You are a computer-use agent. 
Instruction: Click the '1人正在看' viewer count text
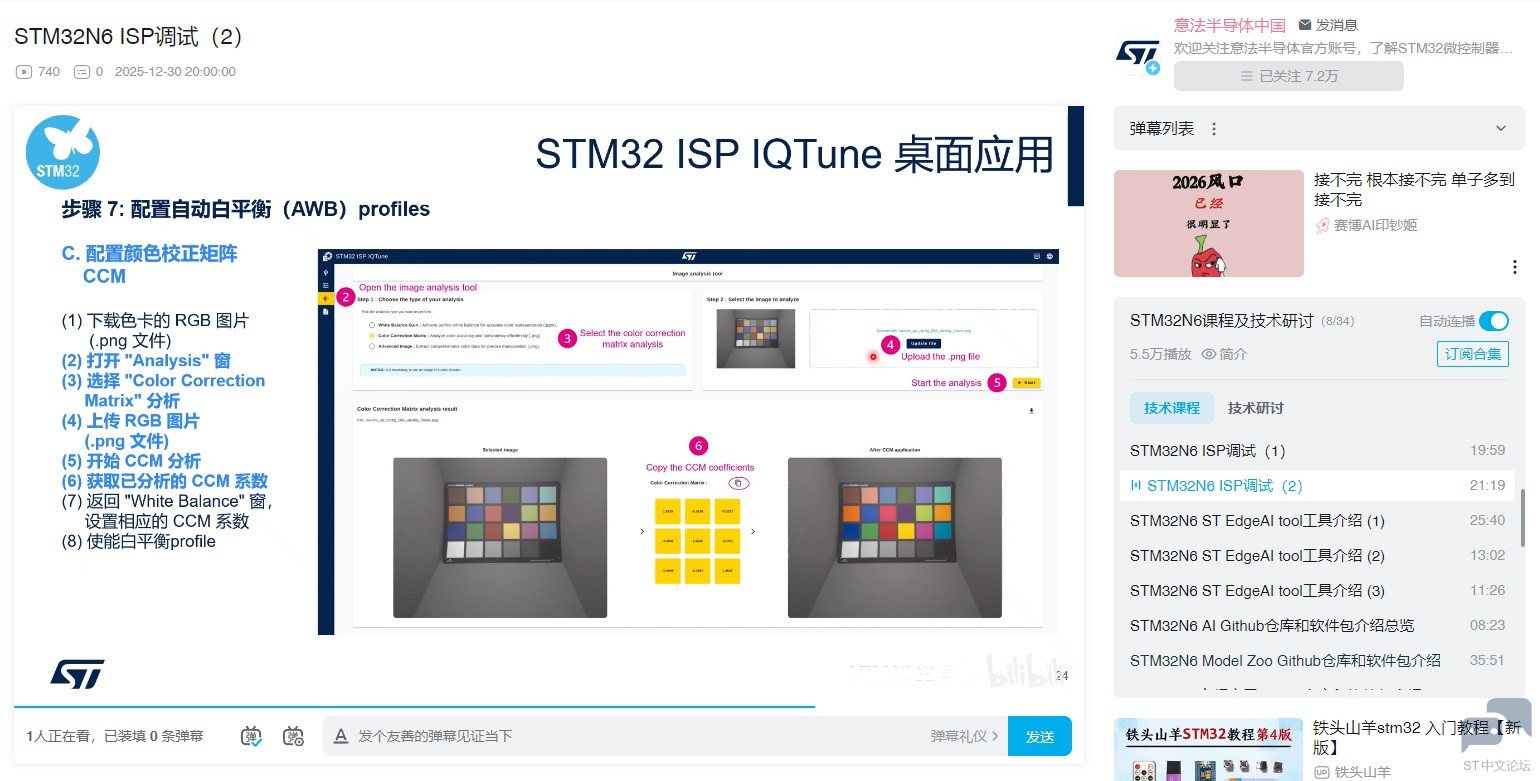[60, 736]
